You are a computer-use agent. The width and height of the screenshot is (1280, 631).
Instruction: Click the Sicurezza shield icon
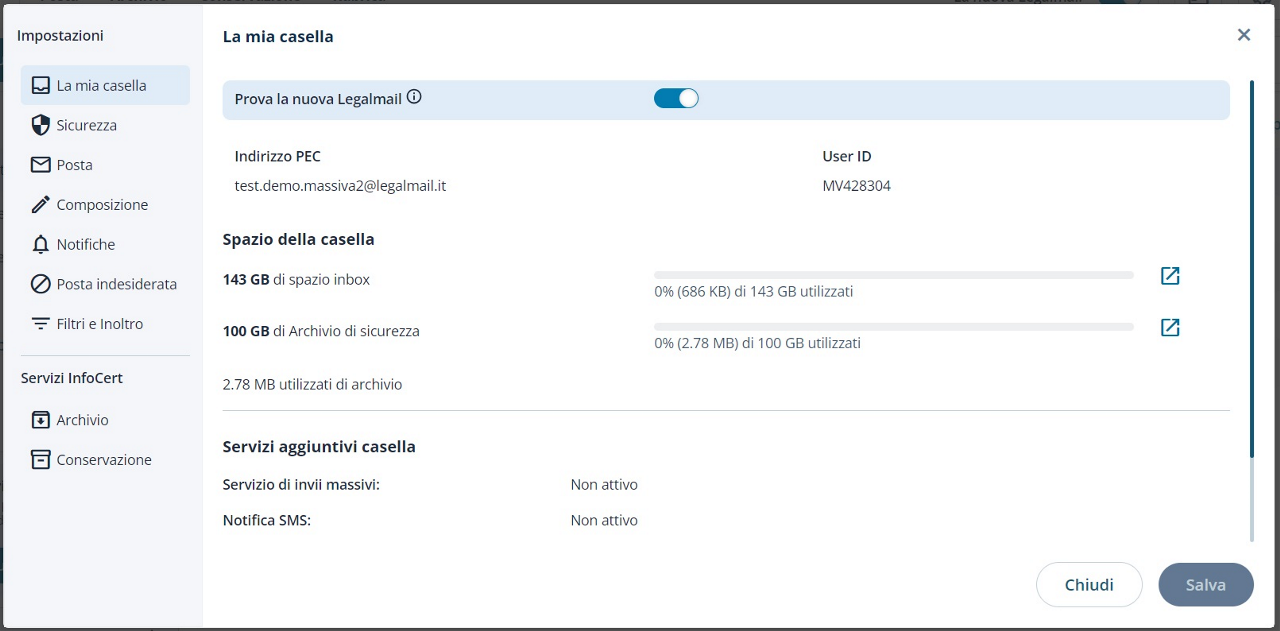41,125
